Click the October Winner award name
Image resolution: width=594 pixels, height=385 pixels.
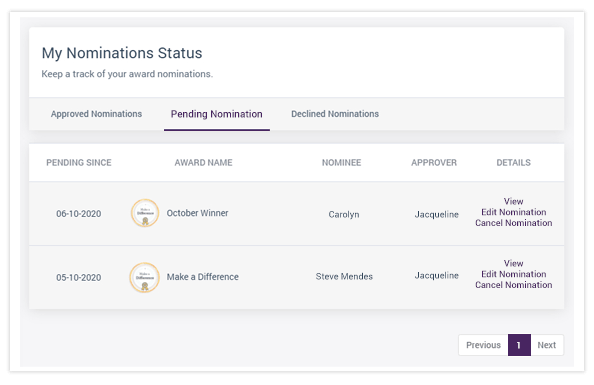pyautogui.click(x=197, y=213)
